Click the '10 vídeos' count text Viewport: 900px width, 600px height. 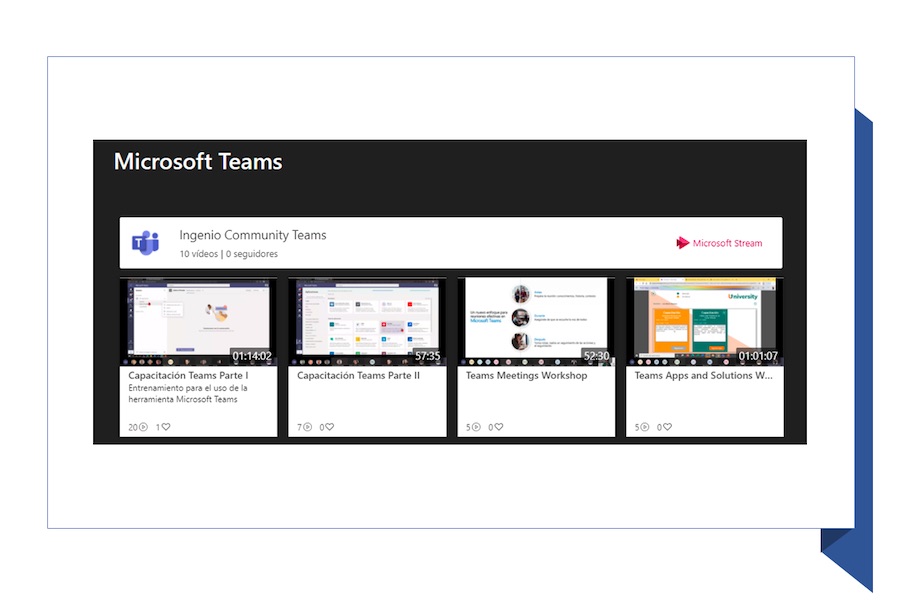coord(199,254)
